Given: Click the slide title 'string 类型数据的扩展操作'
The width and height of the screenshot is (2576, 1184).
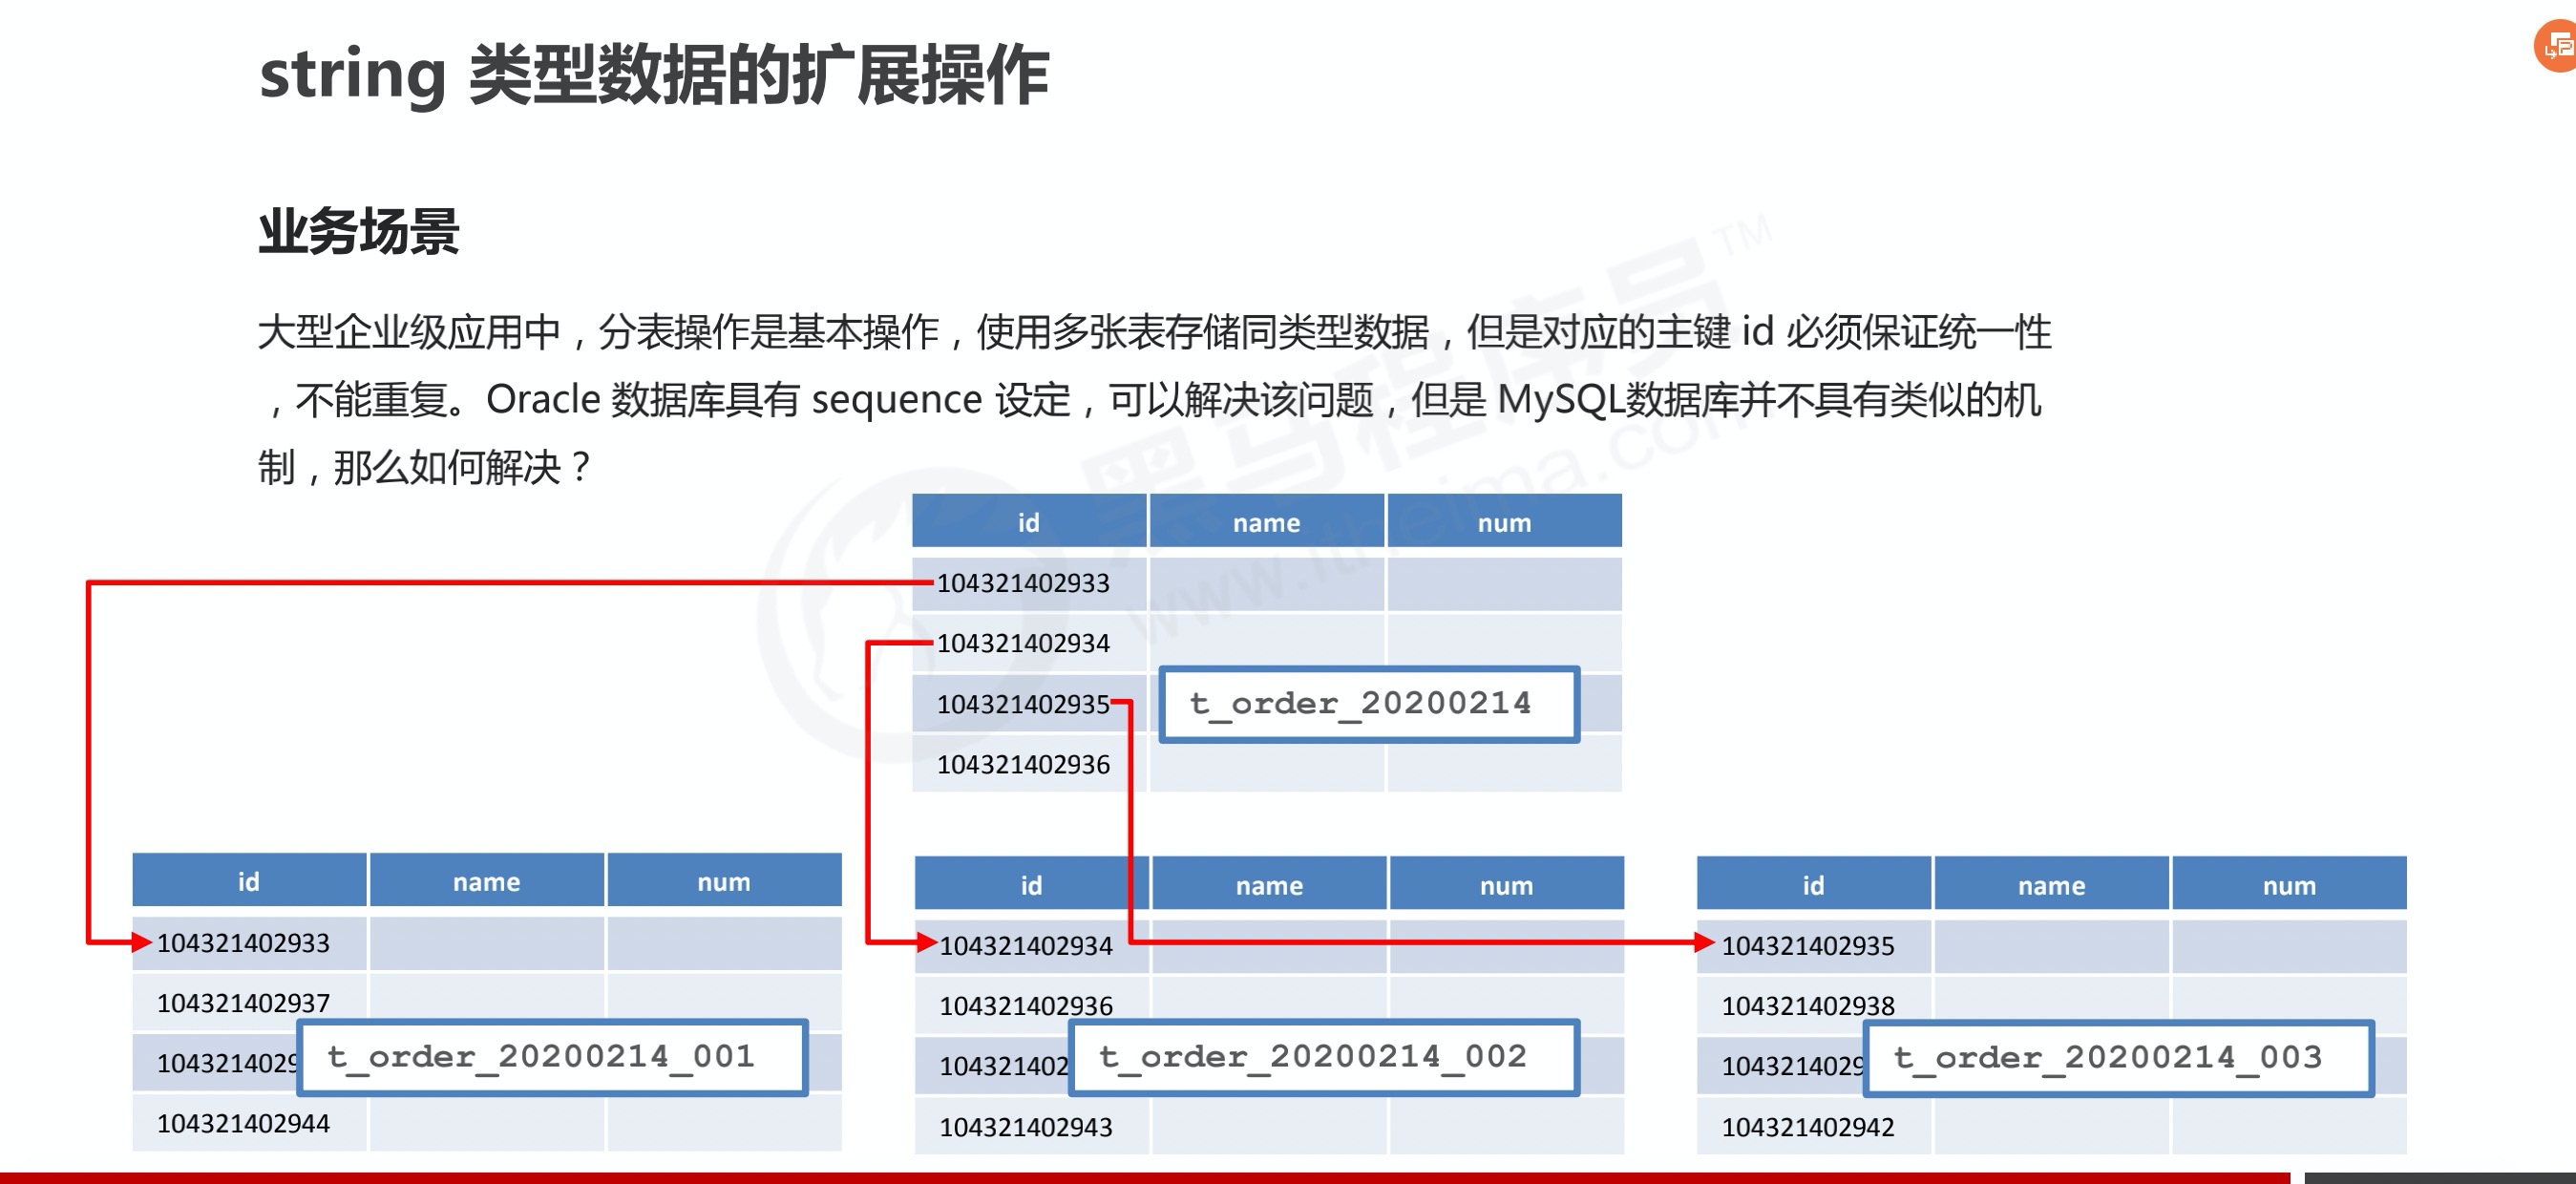Looking at the screenshot, I should (654, 75).
